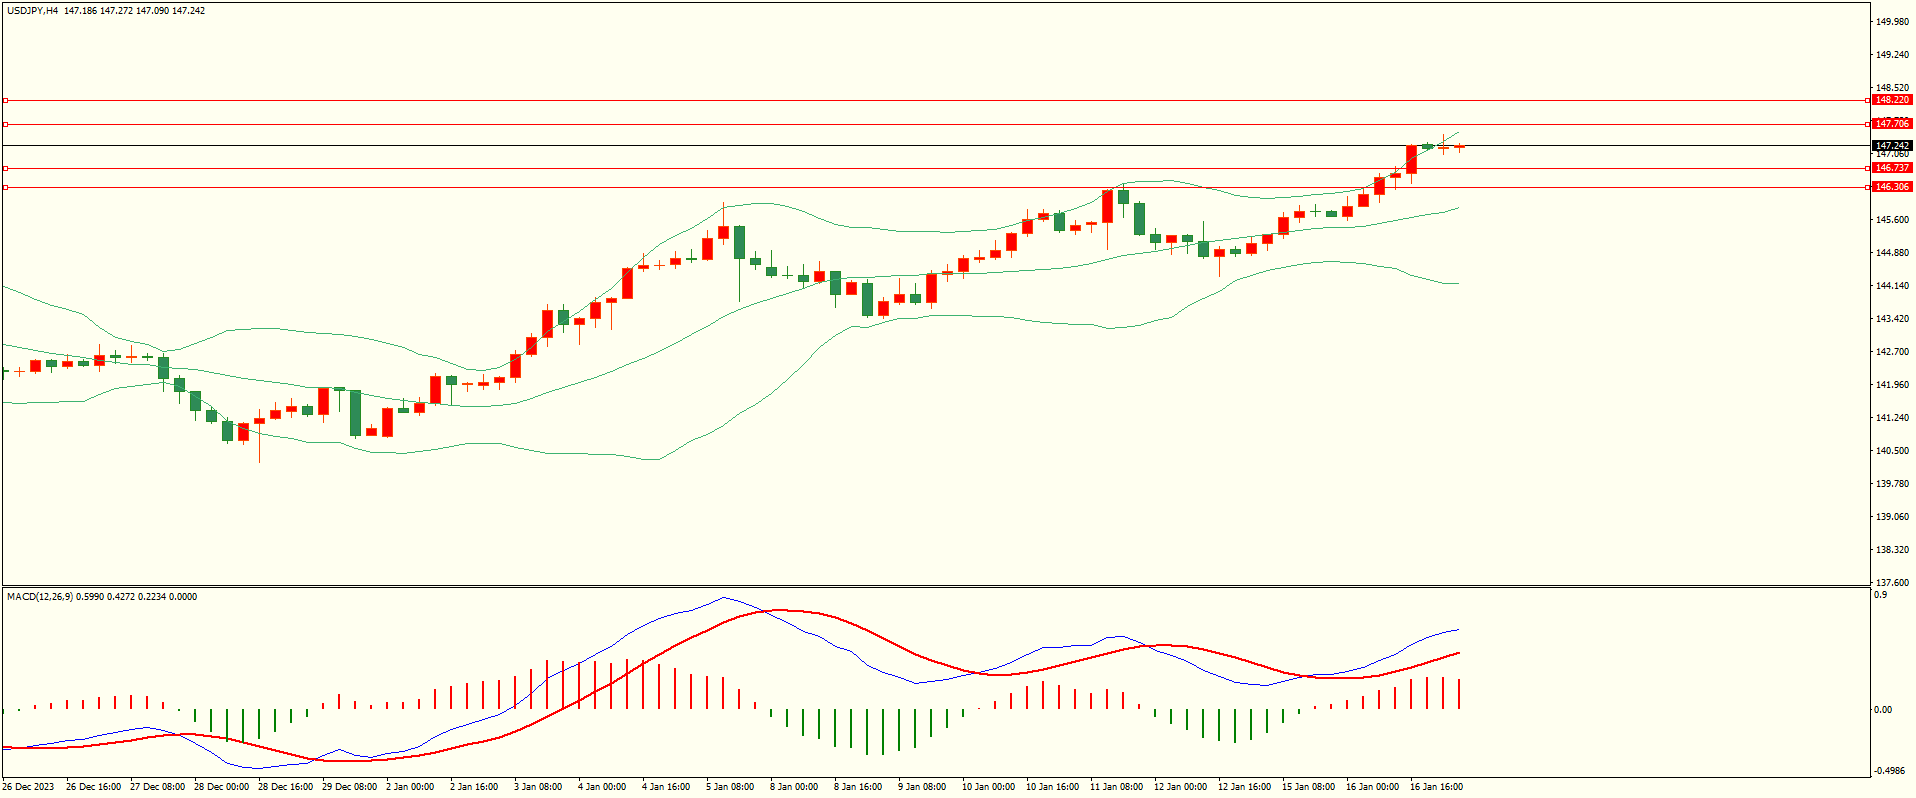Screen dimensions: 1916x798
Task: Select the 5 Jan 08:00 time axis label
Action: tap(729, 787)
